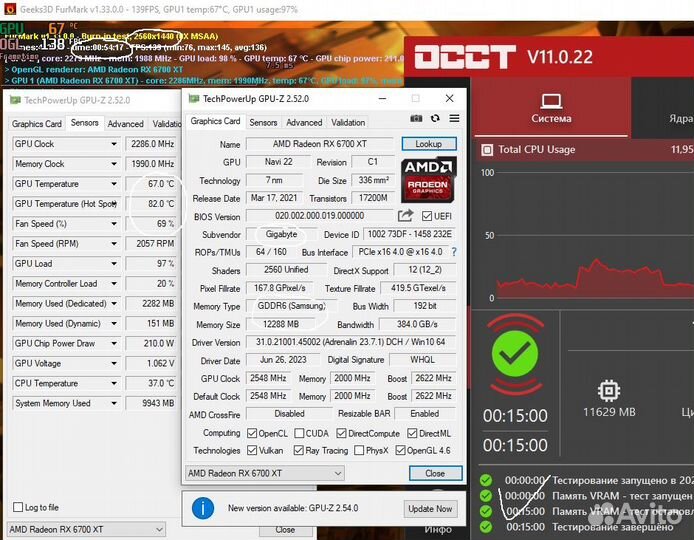Expand the GPU Chip Power Draw dropdown
694x540 pixels.
[114, 343]
